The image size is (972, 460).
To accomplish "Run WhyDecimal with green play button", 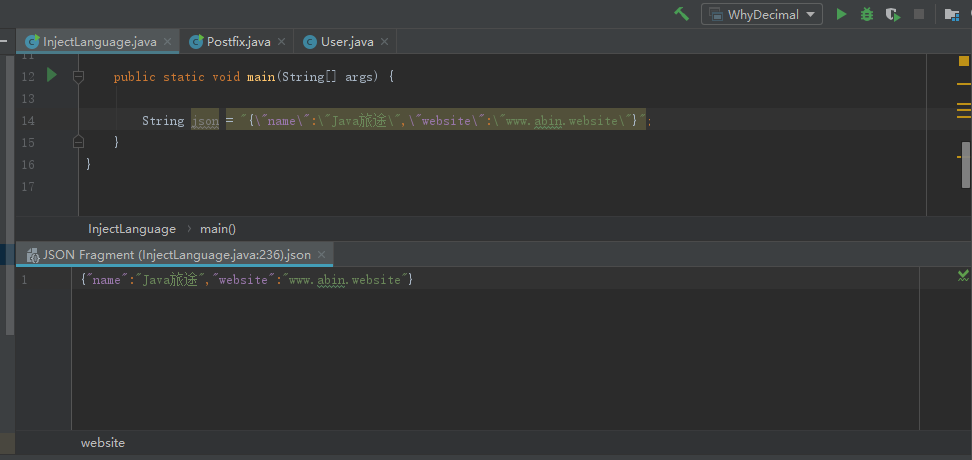I will pos(841,14).
